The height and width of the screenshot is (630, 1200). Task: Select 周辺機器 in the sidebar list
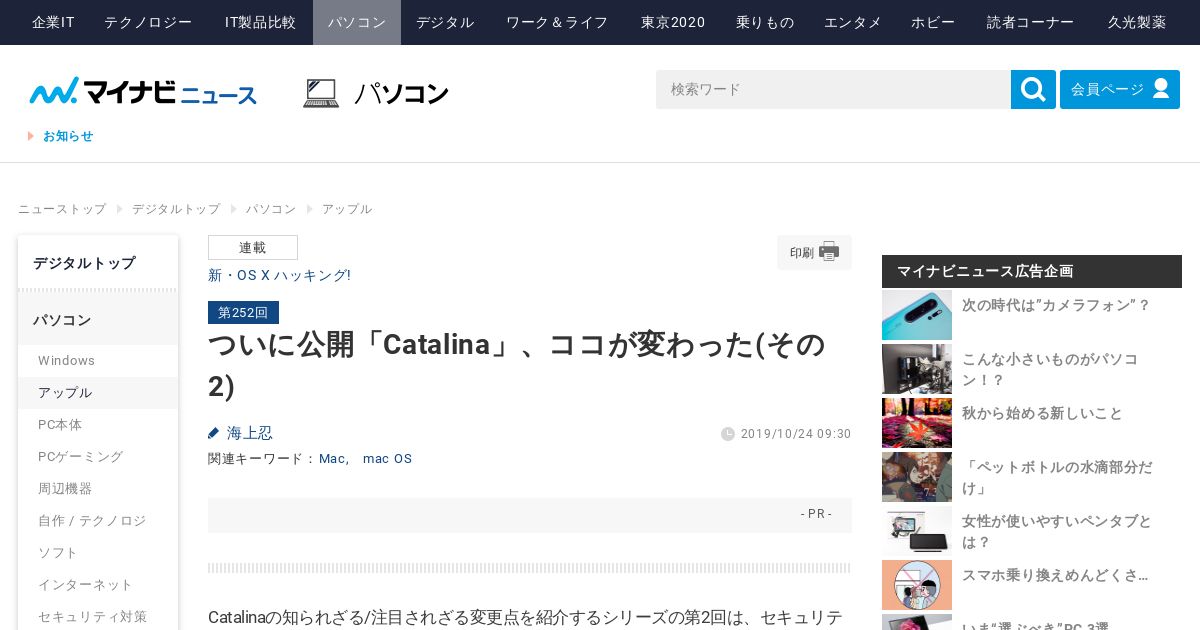pos(98,489)
